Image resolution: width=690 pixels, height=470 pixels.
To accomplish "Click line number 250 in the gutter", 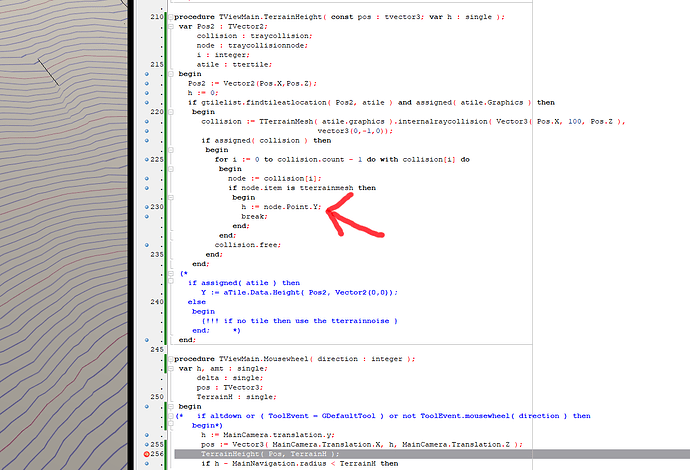I will [x=157, y=397].
